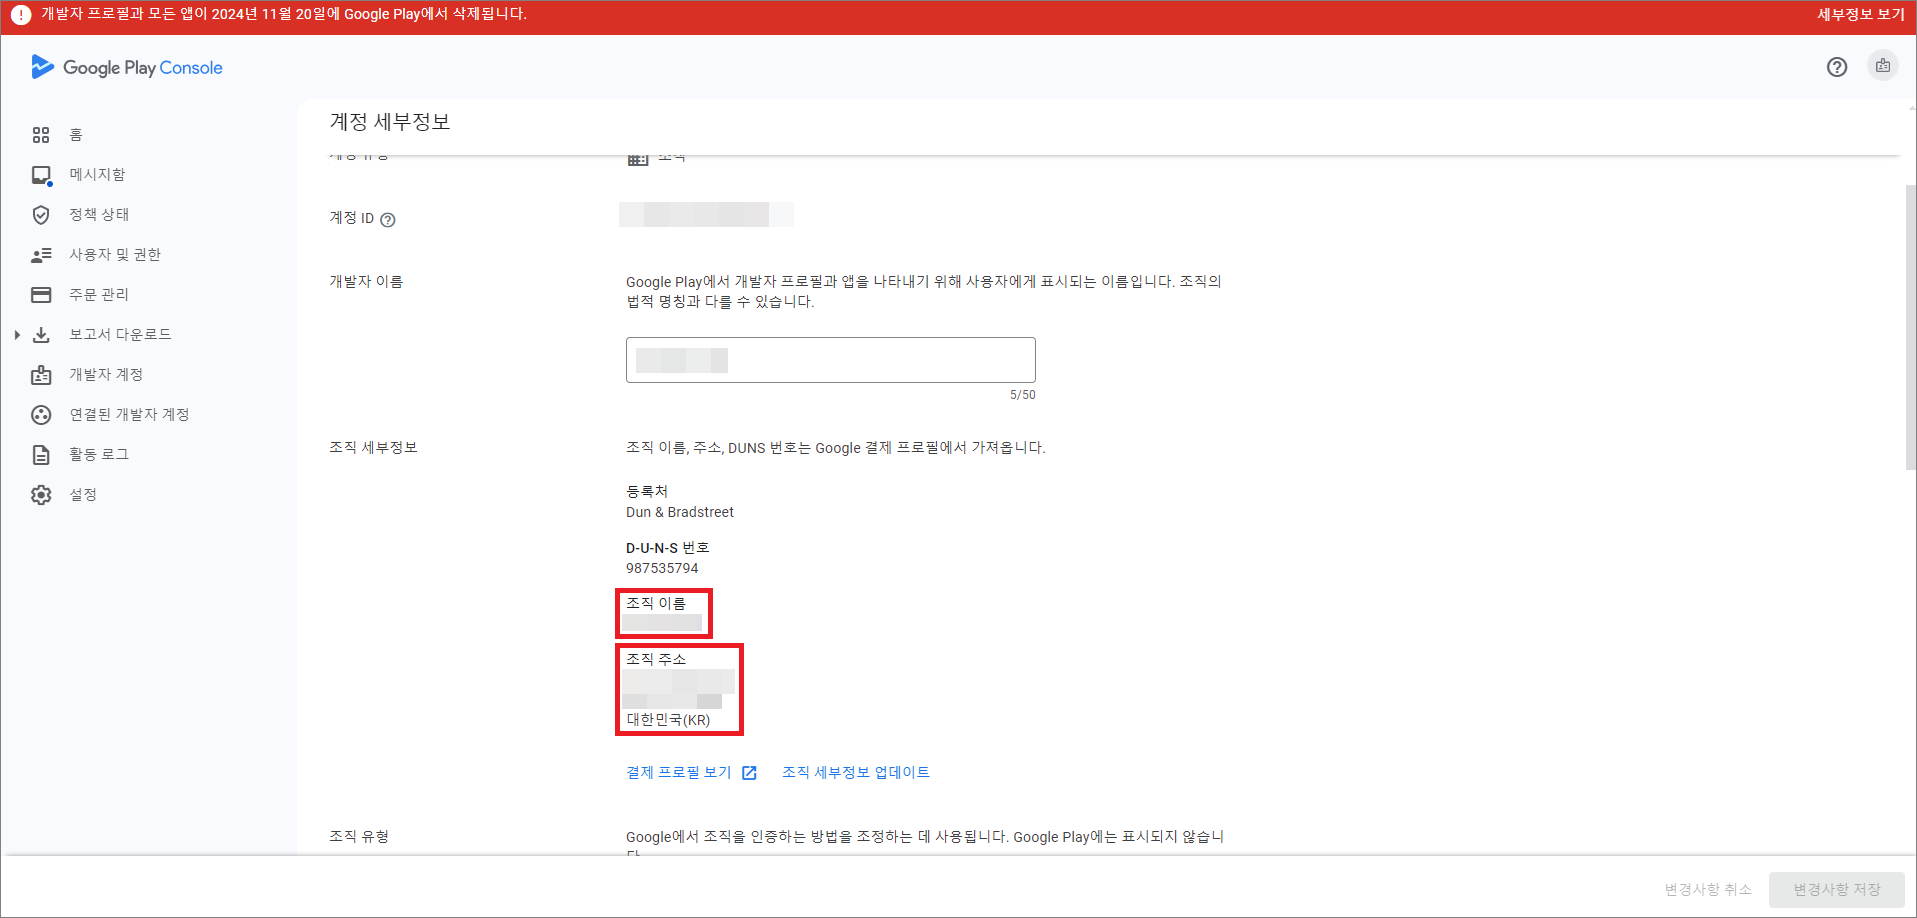Click the 계정 세부정보 page heading
Image resolution: width=1917 pixels, height=918 pixels.
point(390,122)
